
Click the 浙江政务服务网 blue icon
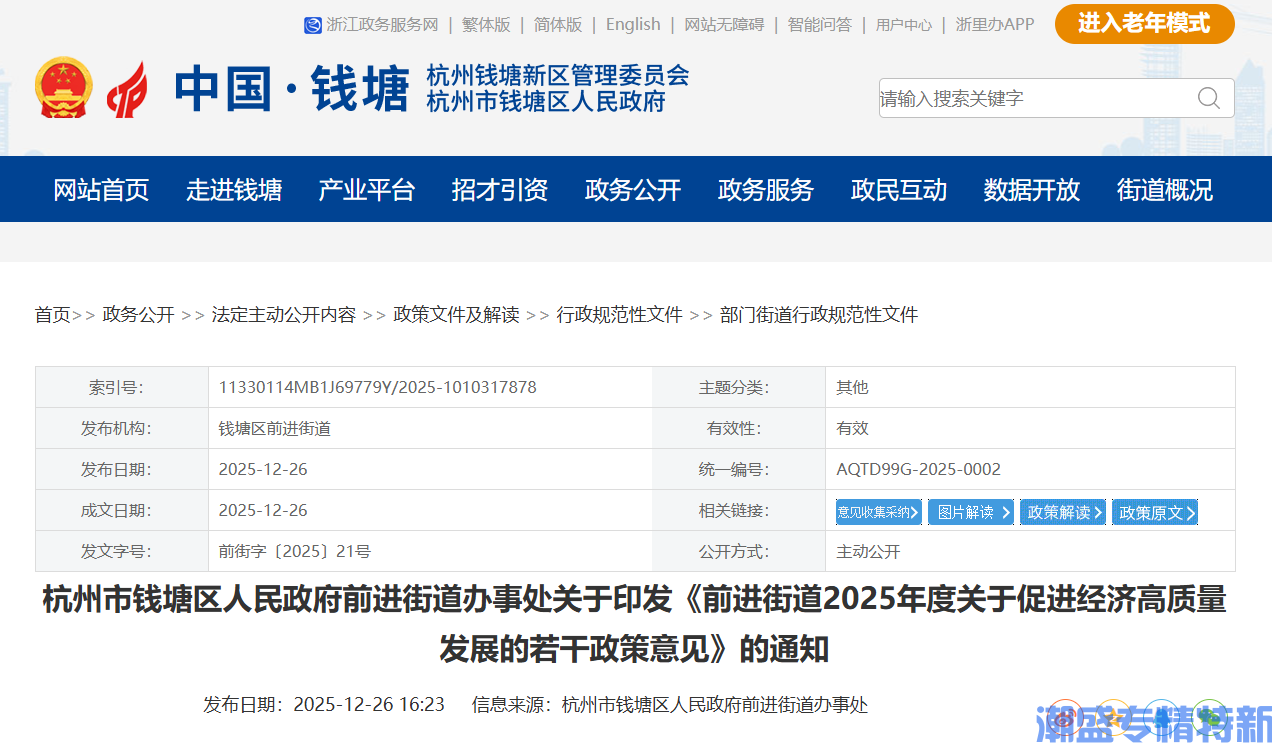[312, 24]
